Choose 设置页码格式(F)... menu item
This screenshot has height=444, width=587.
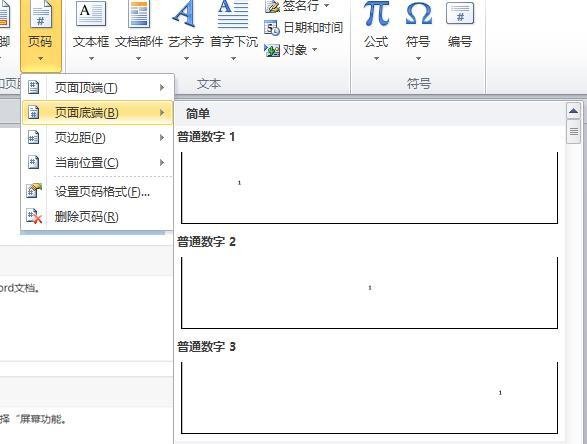pos(97,192)
